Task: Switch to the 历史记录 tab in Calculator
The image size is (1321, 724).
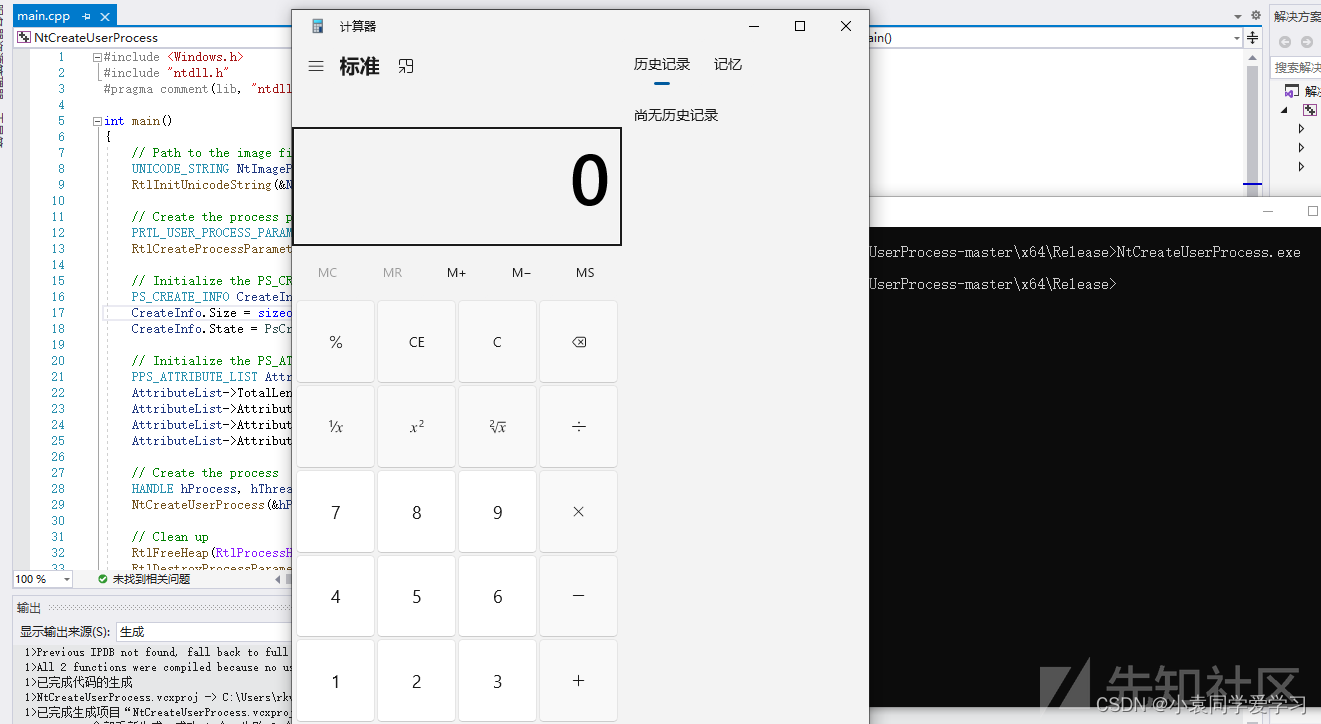Action: (662, 64)
